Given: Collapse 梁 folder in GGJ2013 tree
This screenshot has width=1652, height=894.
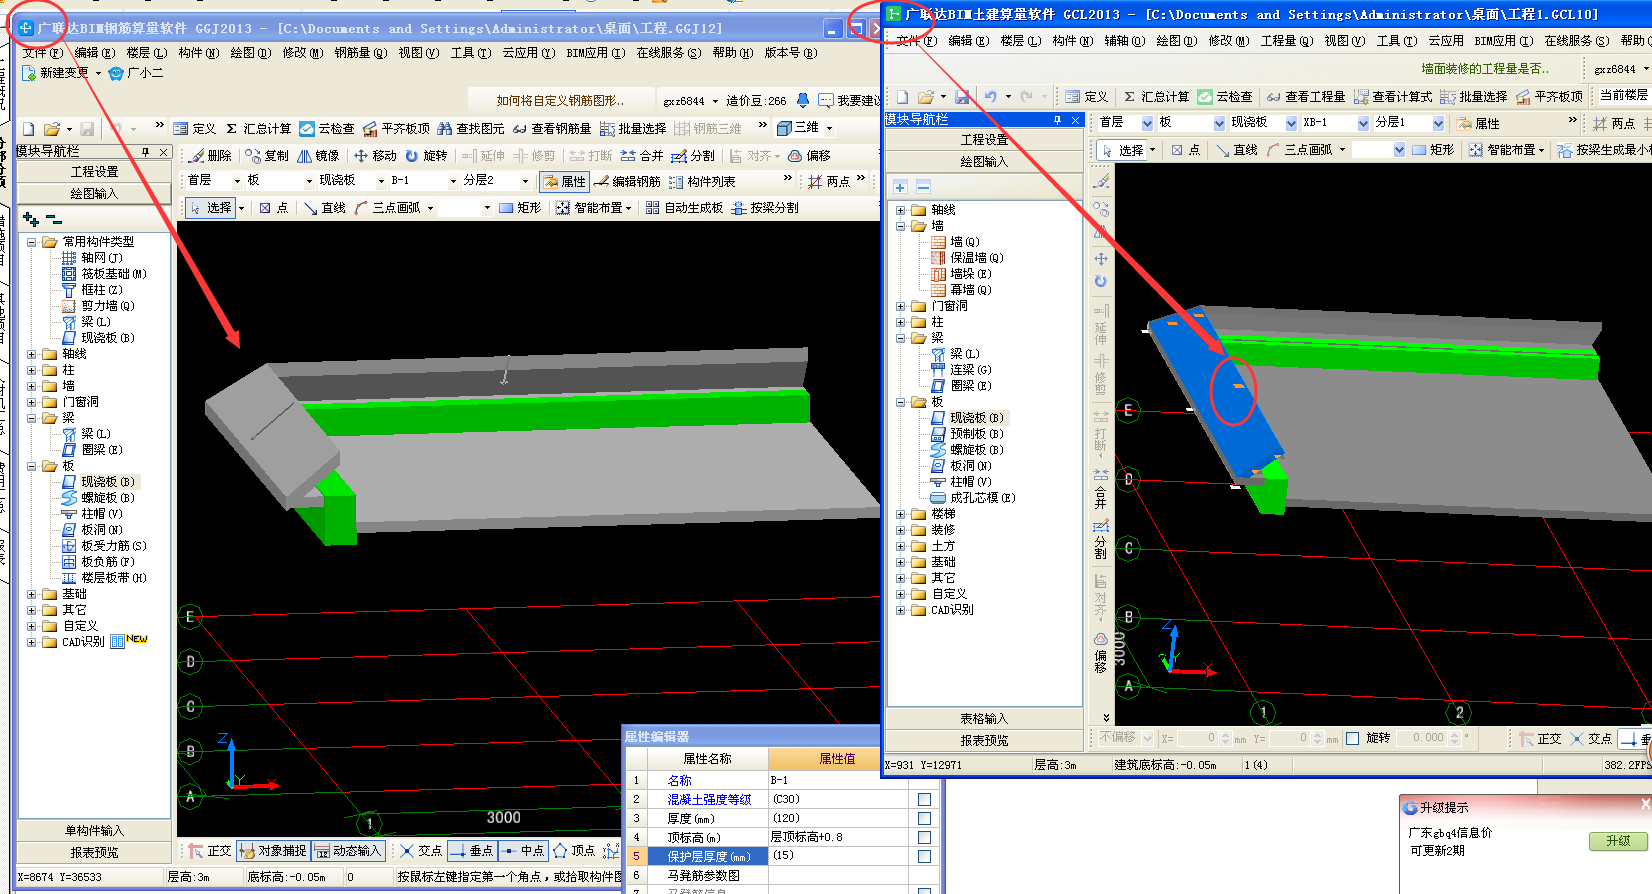Looking at the screenshot, I should [x=31, y=418].
